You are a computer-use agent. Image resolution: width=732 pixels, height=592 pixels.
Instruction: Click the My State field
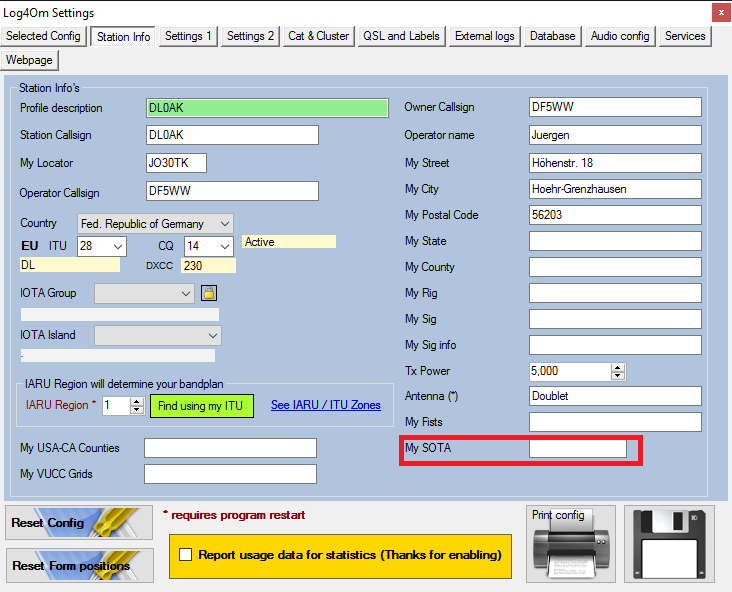615,241
